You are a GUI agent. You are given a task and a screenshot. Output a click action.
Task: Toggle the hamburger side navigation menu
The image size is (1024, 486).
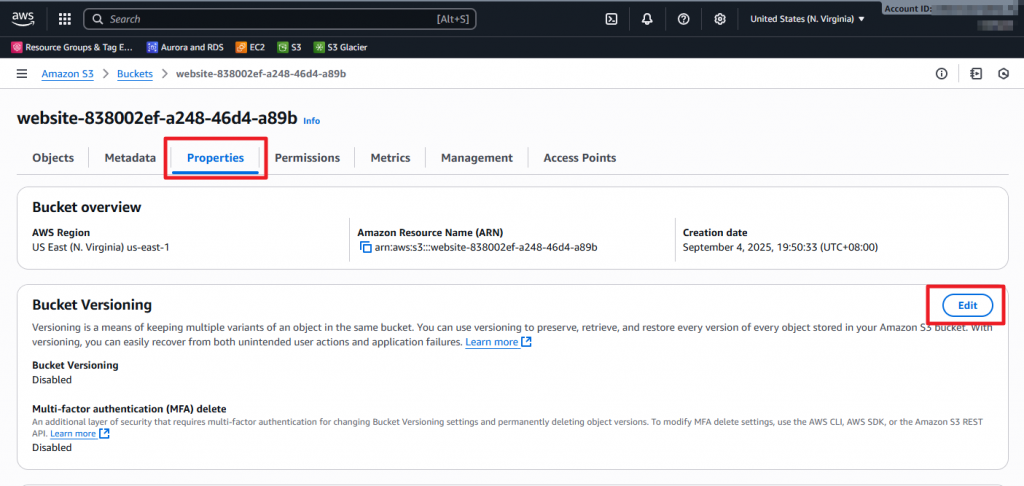tap(22, 74)
